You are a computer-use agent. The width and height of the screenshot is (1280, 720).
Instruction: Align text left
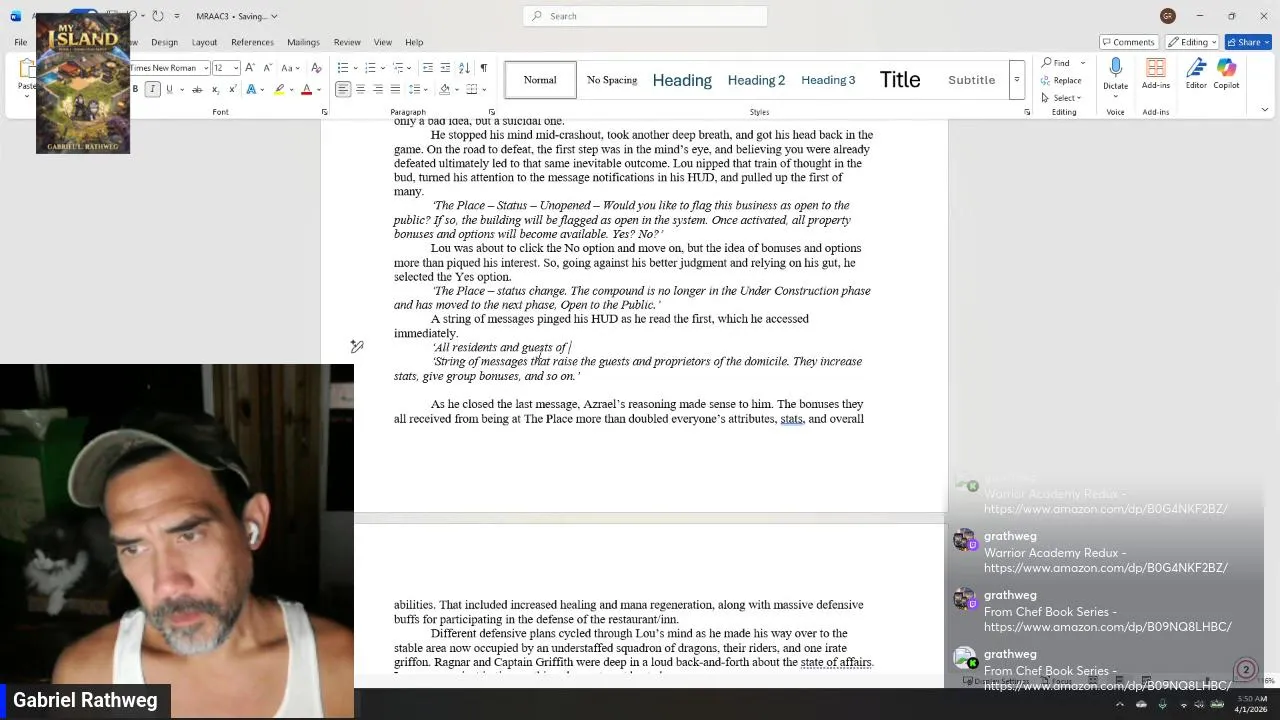click(343, 89)
